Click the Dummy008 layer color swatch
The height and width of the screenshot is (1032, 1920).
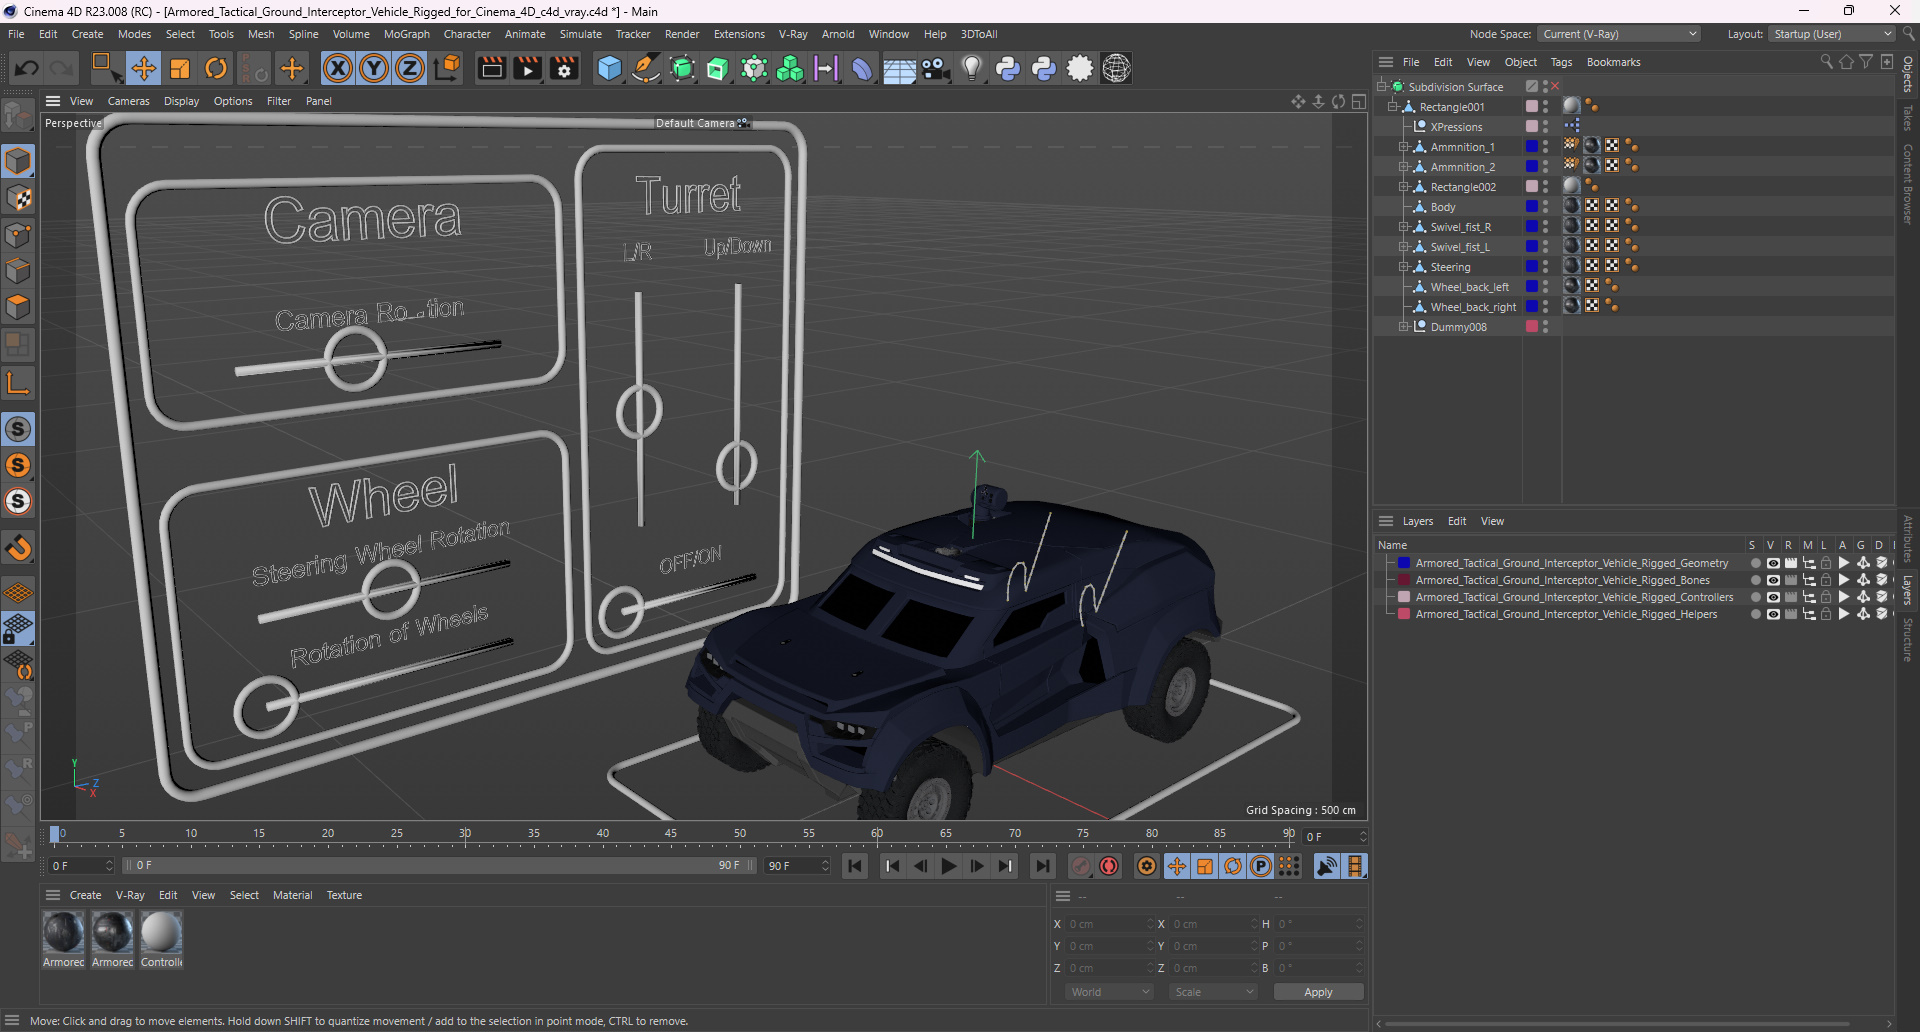click(1531, 327)
